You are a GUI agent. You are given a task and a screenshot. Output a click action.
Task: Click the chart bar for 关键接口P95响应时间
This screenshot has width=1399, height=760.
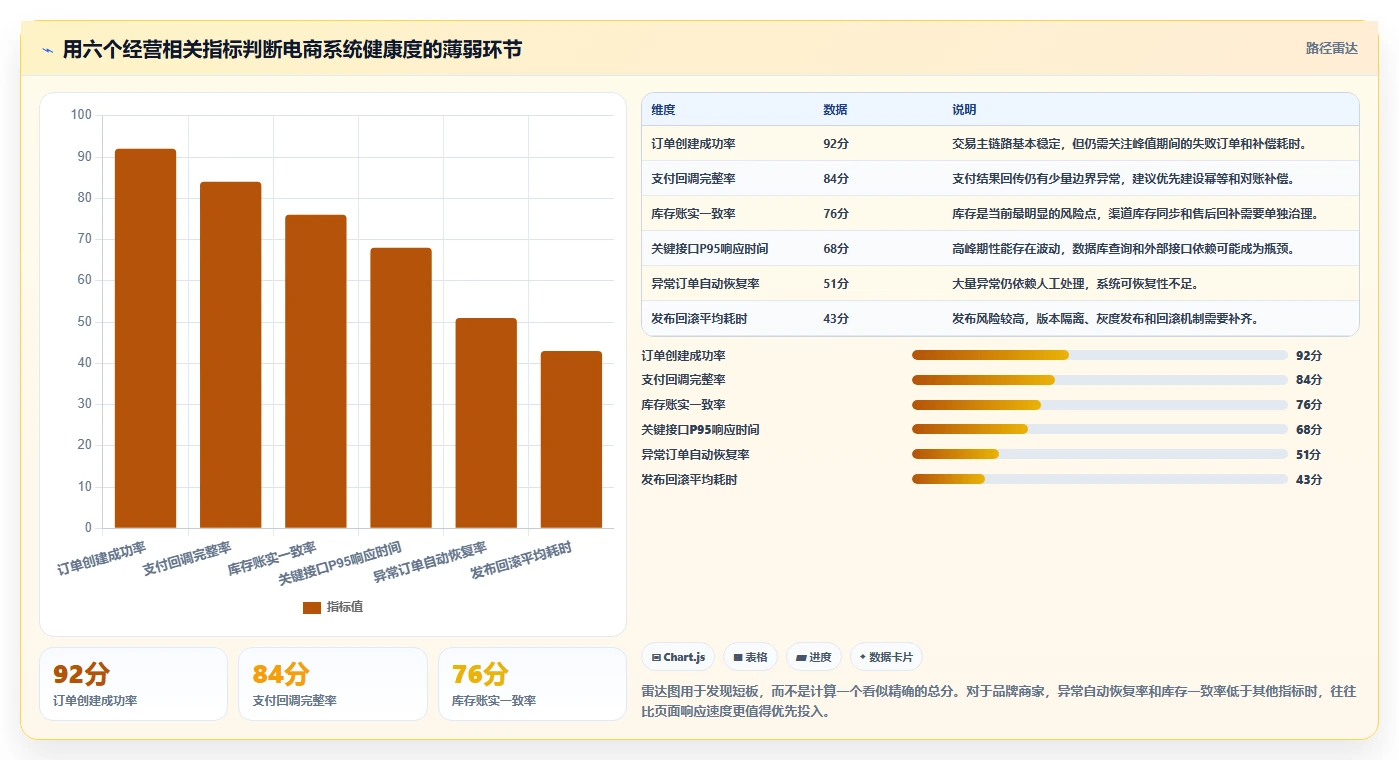(401, 388)
